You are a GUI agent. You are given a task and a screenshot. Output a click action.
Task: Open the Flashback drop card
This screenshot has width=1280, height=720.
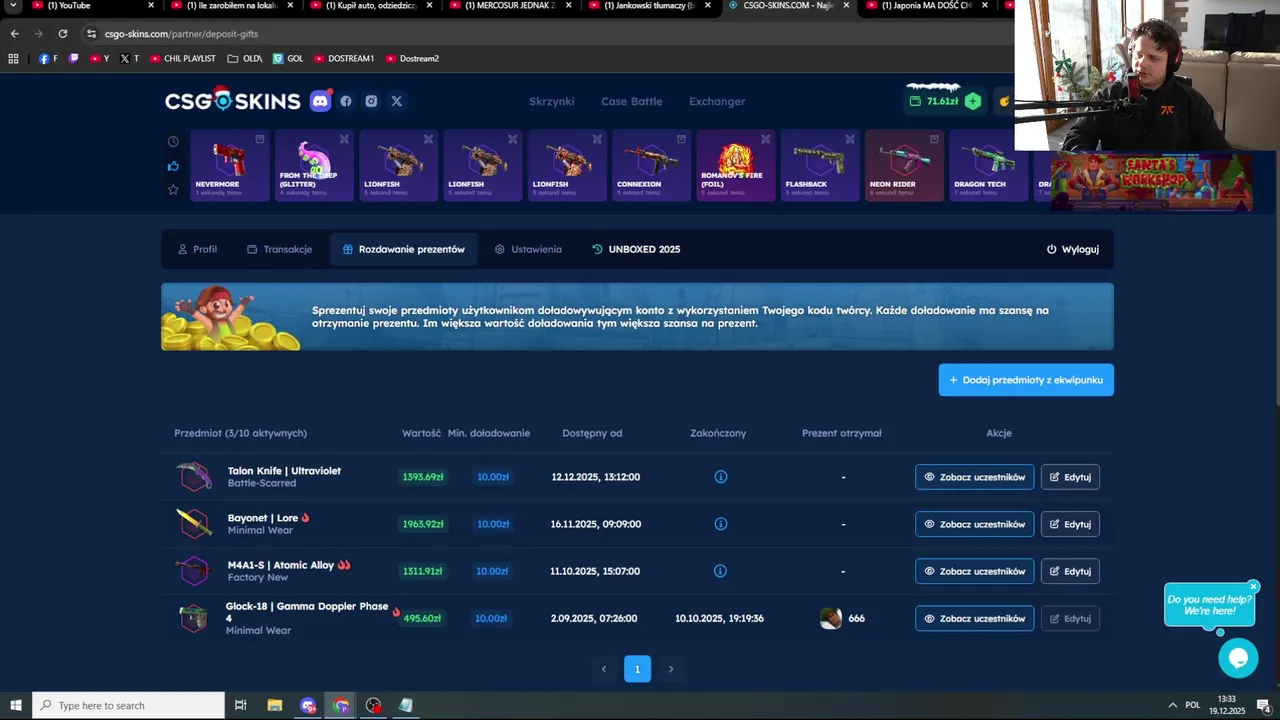pyautogui.click(x=820, y=165)
